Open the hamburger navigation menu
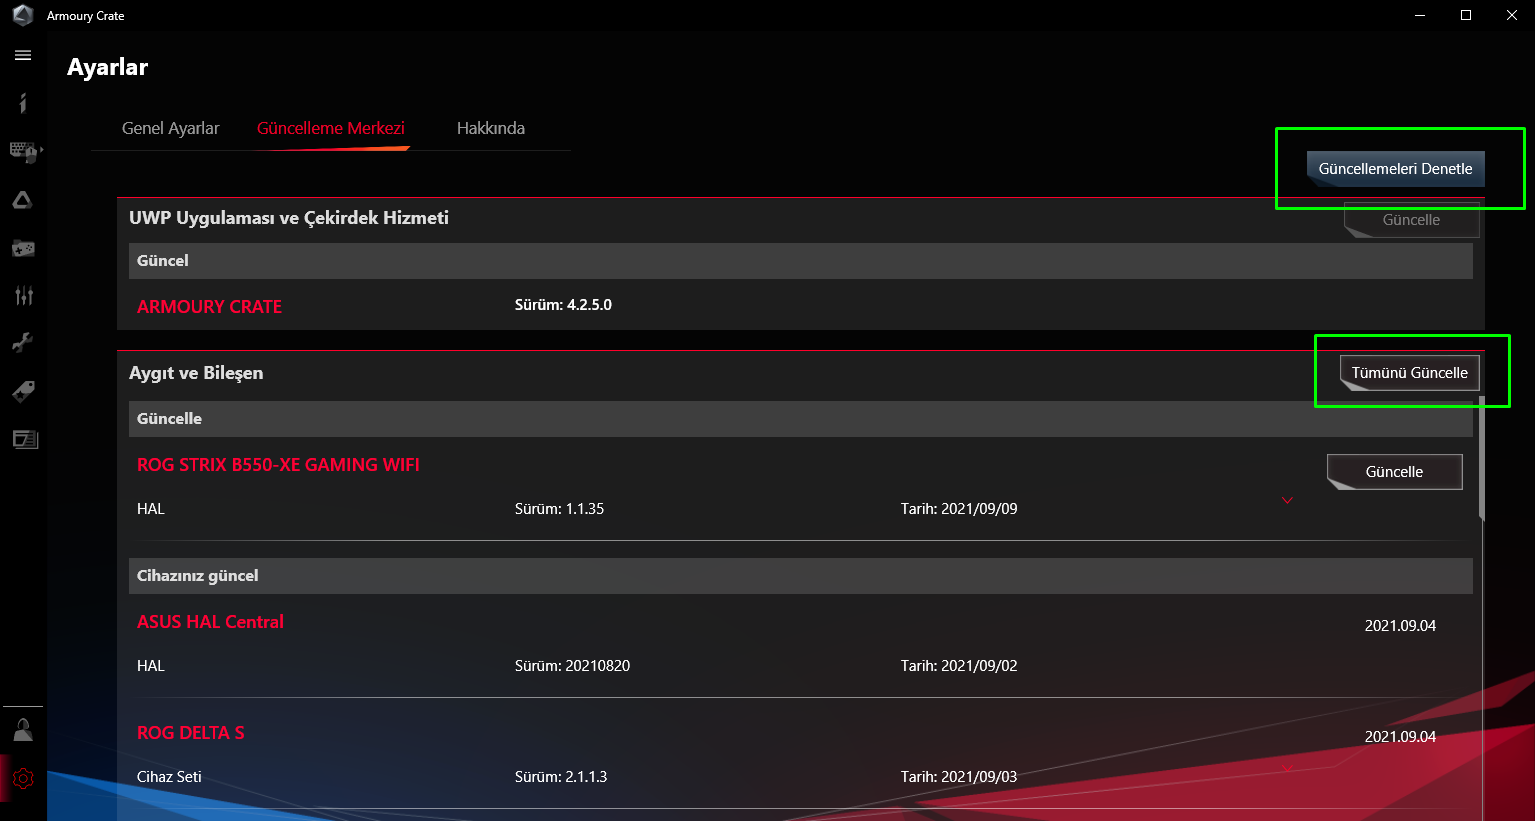This screenshot has width=1535, height=821. (23, 55)
